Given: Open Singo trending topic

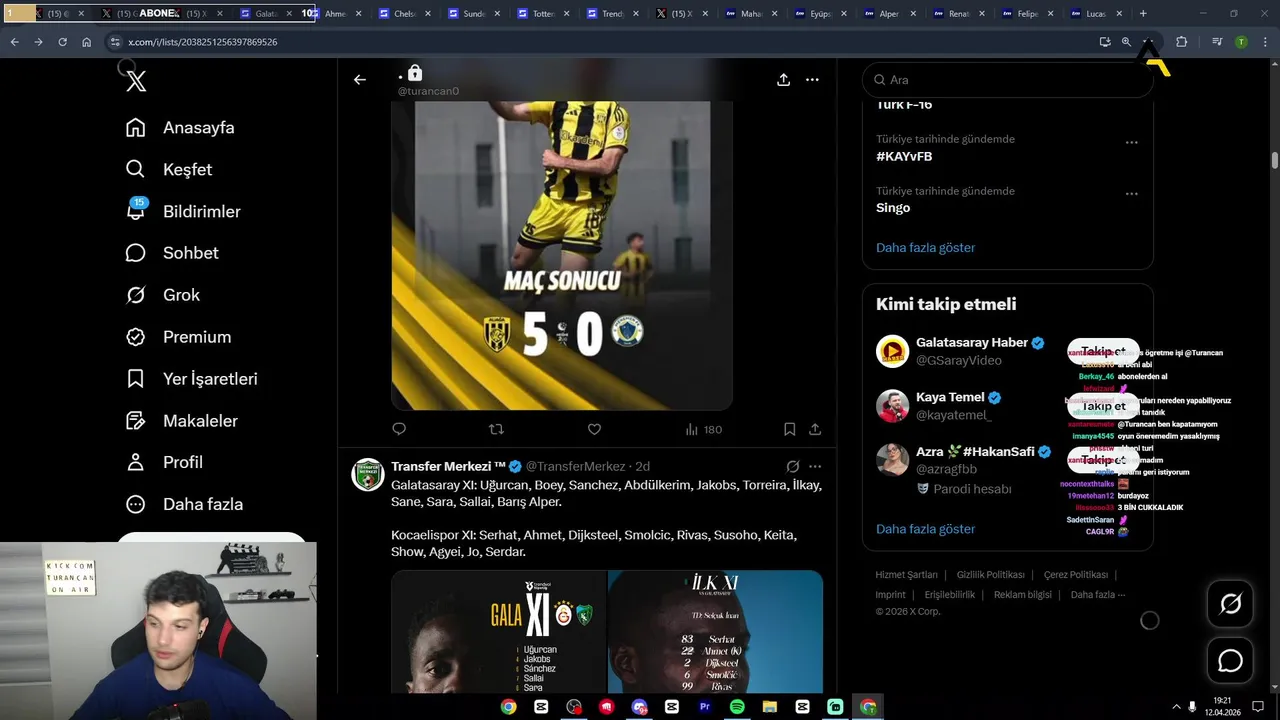Looking at the screenshot, I should click(x=893, y=208).
